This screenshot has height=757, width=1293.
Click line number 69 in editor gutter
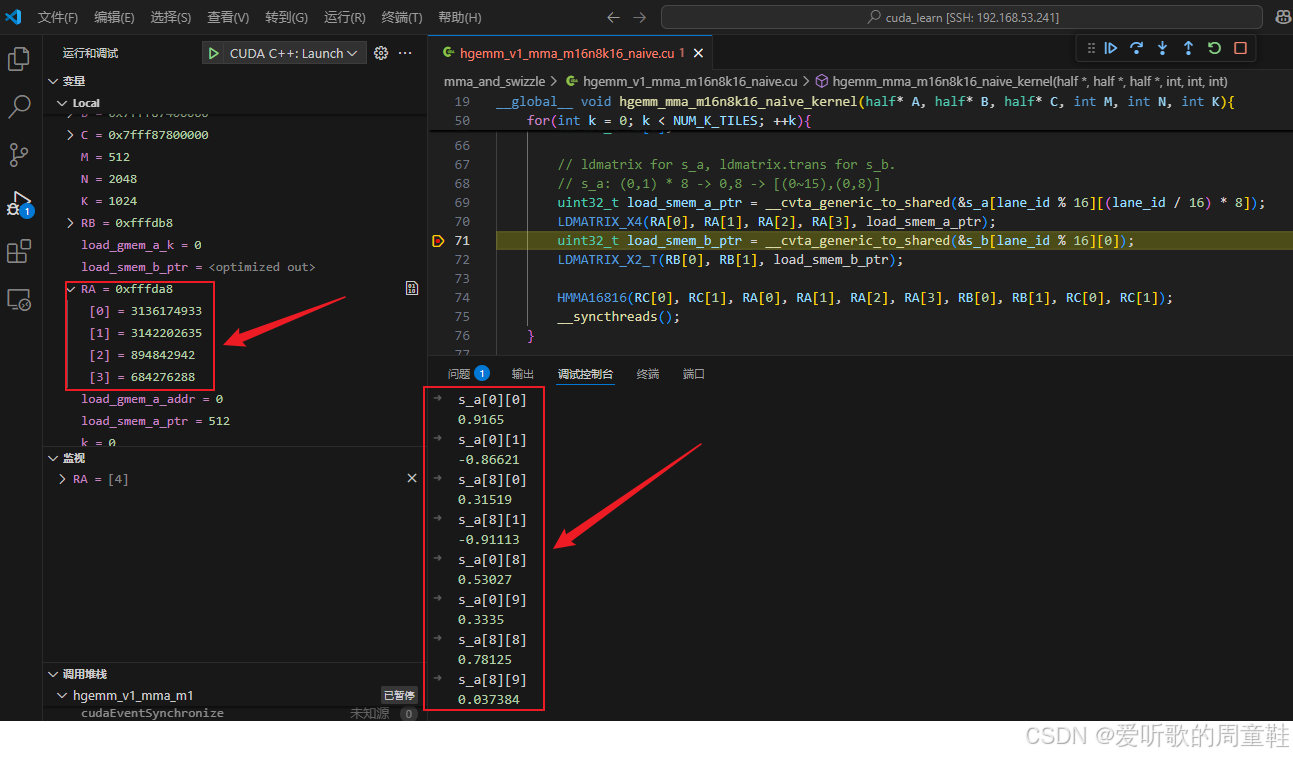point(461,202)
